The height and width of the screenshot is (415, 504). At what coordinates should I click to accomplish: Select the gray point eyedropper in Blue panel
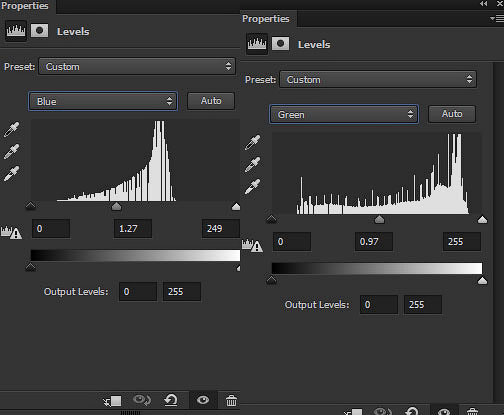(11, 152)
